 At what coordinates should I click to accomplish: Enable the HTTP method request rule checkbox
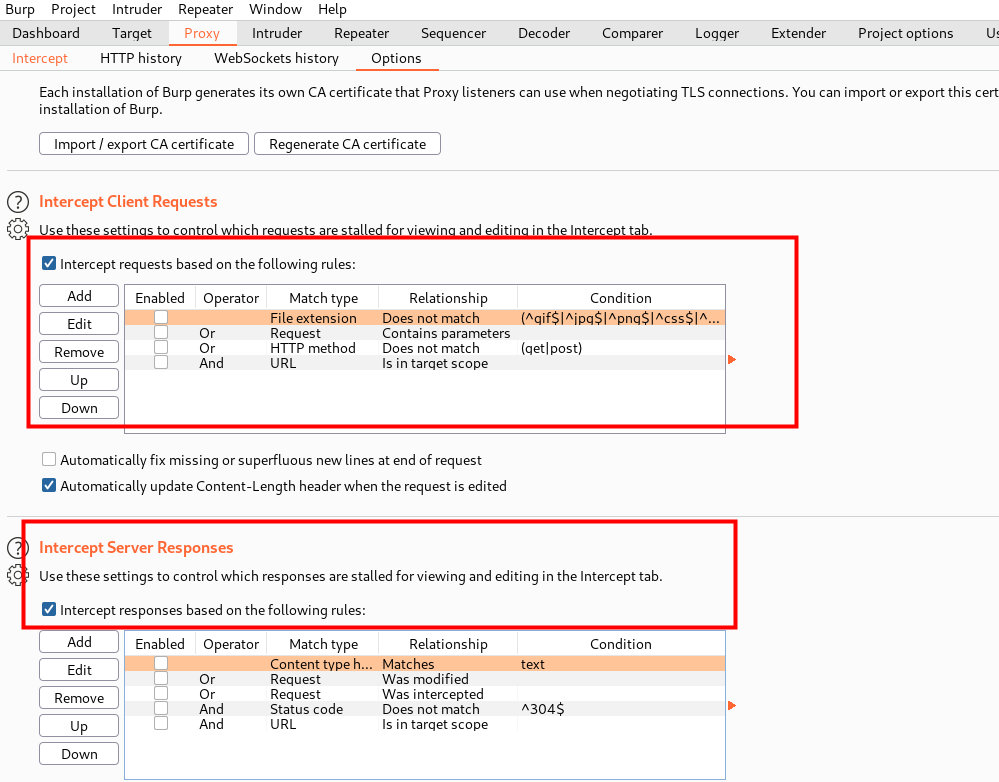(161, 347)
